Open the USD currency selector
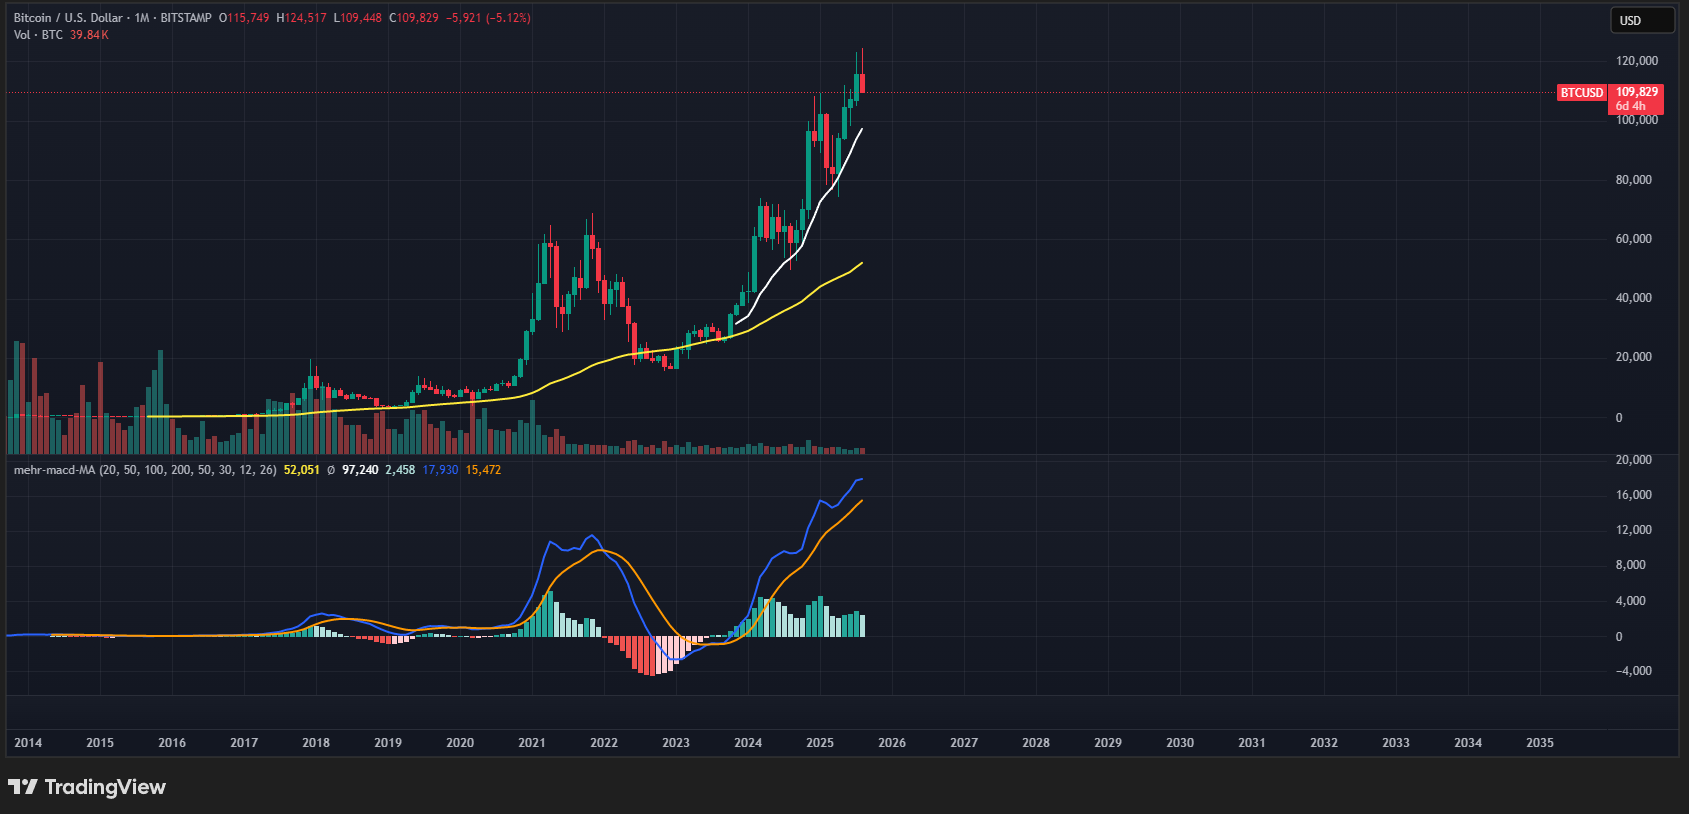 coord(1642,21)
